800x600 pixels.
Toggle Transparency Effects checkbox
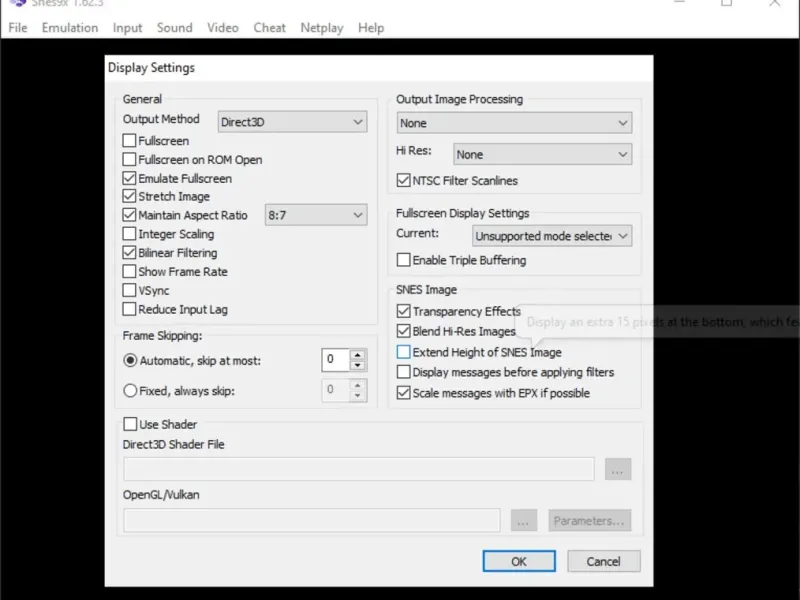click(x=404, y=311)
